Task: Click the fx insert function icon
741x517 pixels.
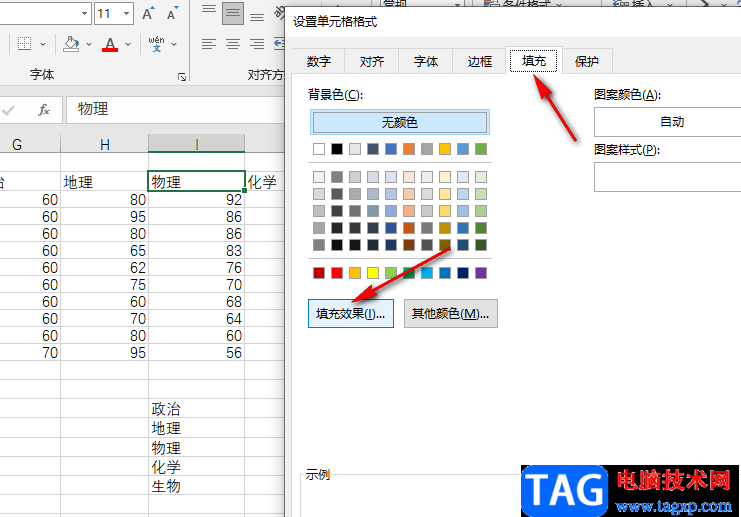Action: point(44,110)
